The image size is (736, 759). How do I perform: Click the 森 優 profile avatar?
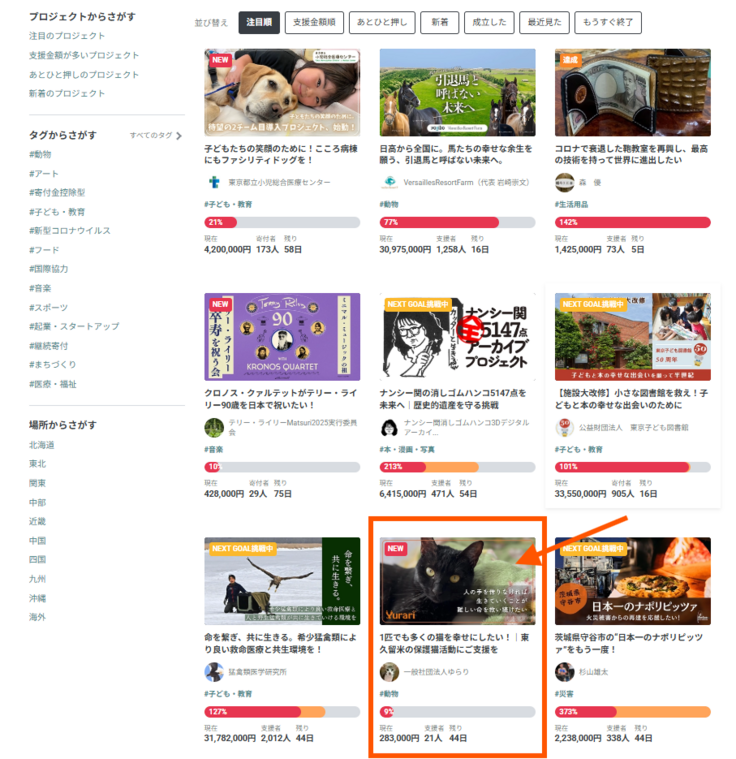tap(564, 183)
